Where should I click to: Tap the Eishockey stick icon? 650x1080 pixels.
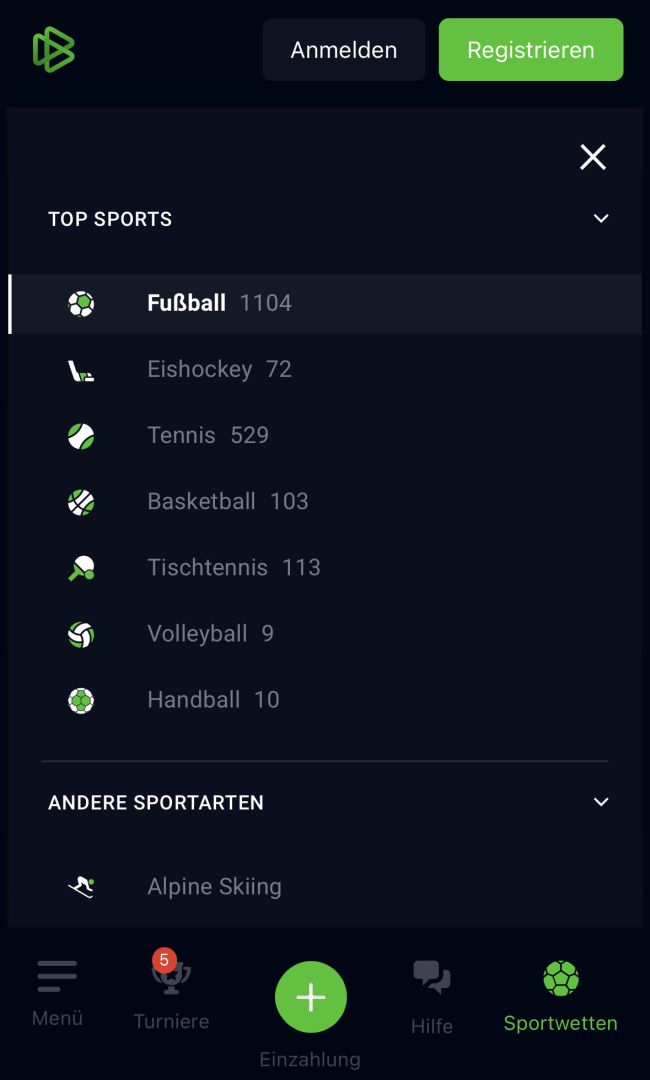click(x=81, y=370)
